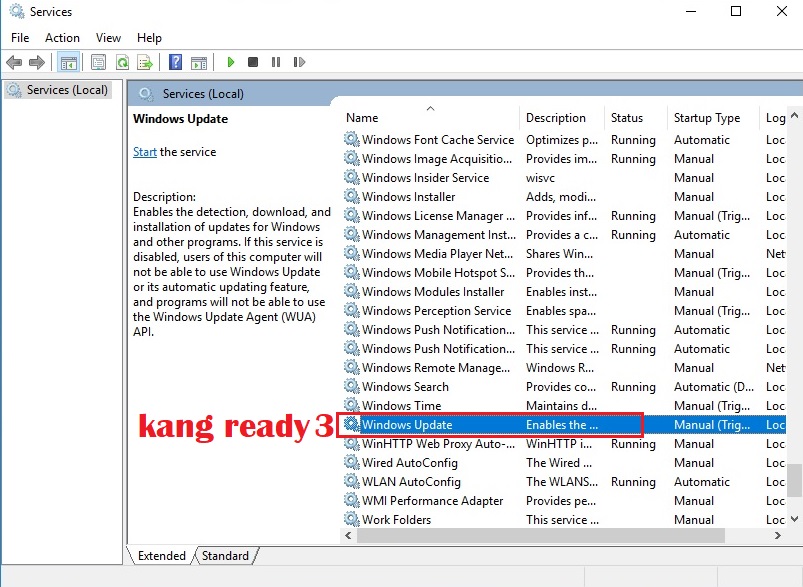Go back with the toolbar Back arrow
This screenshot has height=587, width=803.
pyautogui.click(x=14, y=62)
